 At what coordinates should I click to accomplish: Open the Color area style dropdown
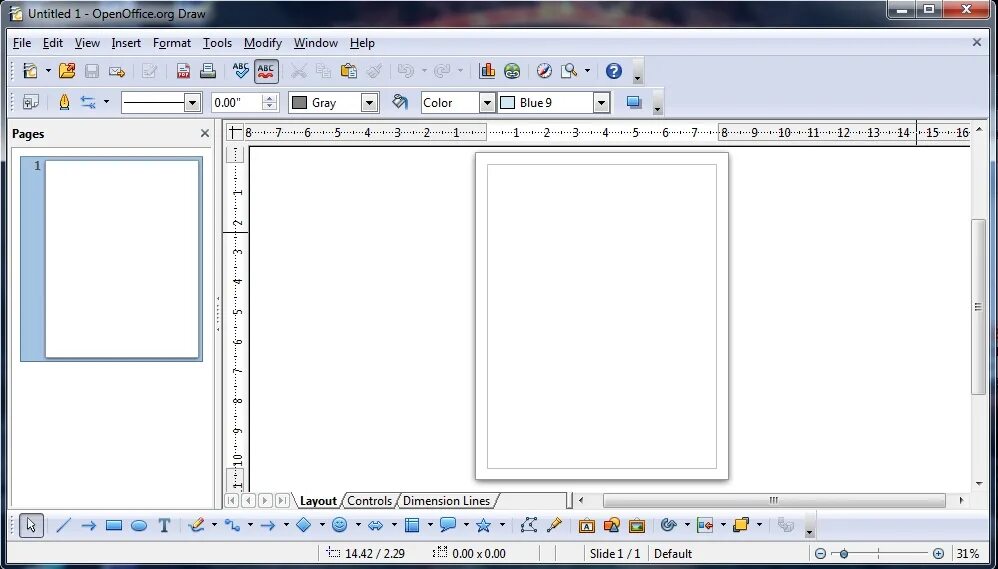pos(487,102)
